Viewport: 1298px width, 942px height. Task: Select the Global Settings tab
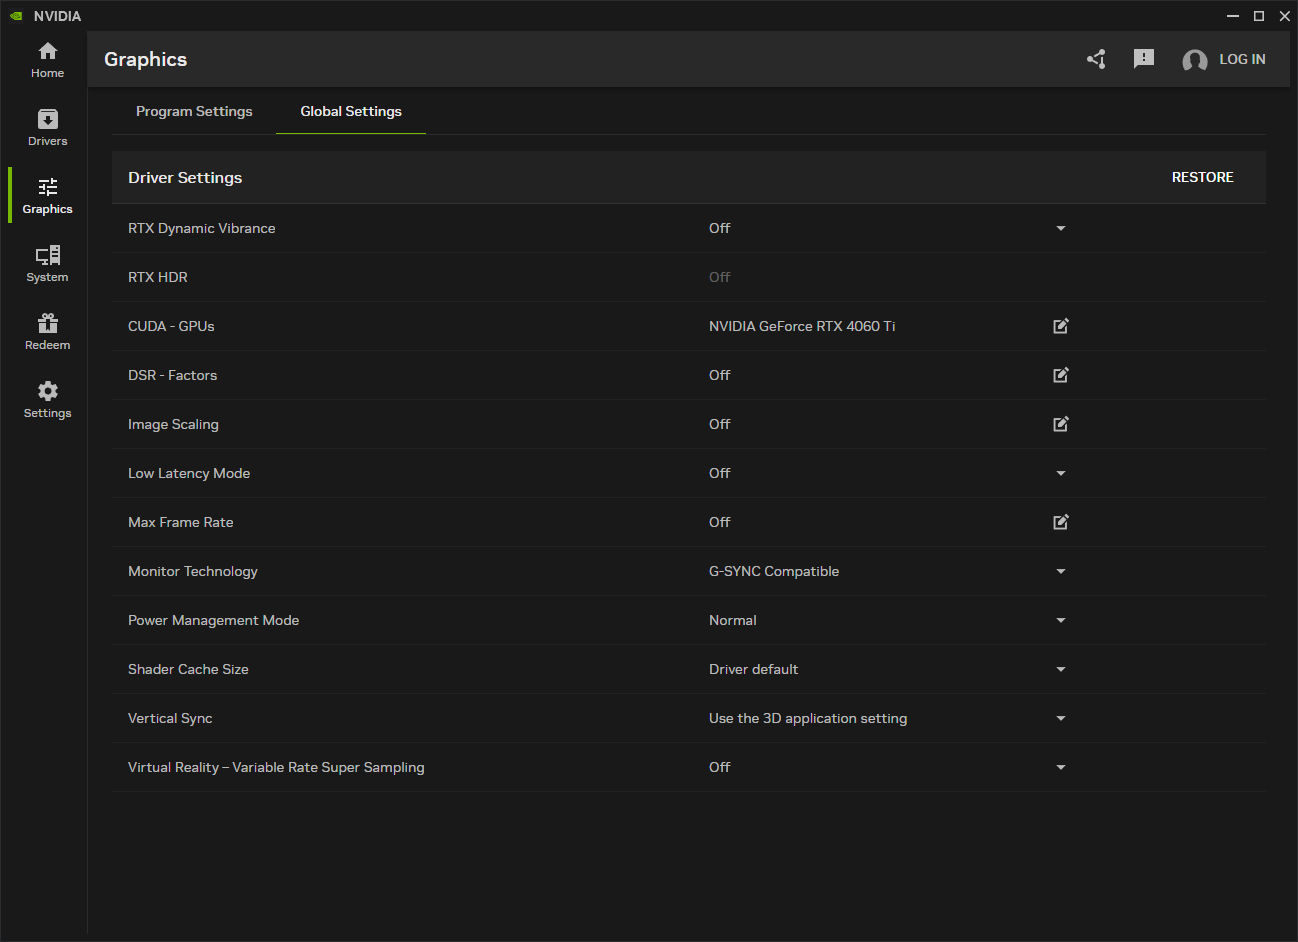click(x=350, y=111)
